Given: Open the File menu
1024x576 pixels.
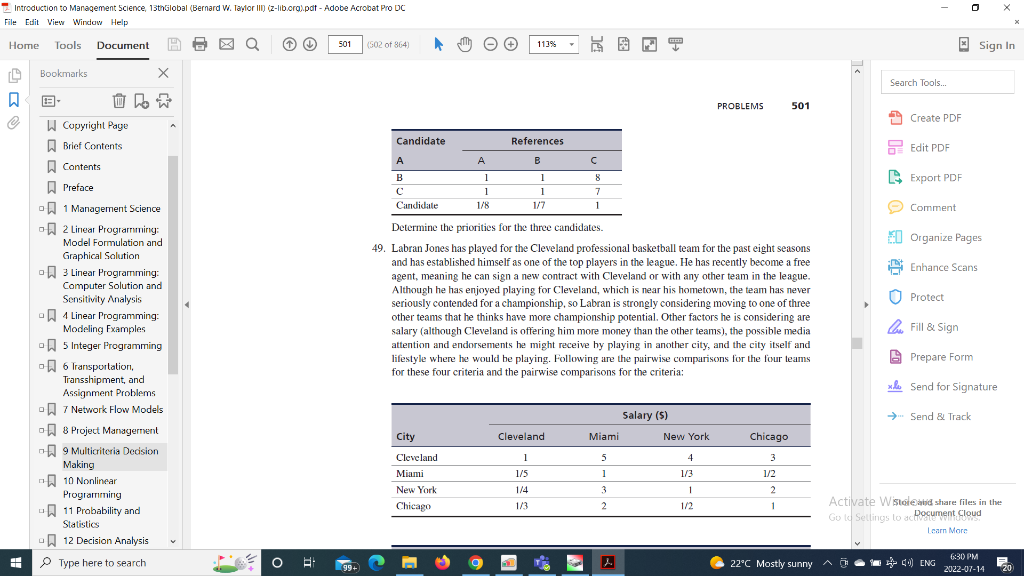Looking at the screenshot, I should tap(10, 22).
